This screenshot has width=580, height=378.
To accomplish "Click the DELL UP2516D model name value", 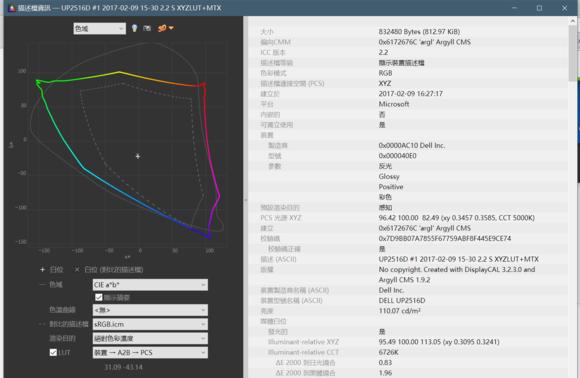I will click(x=402, y=300).
